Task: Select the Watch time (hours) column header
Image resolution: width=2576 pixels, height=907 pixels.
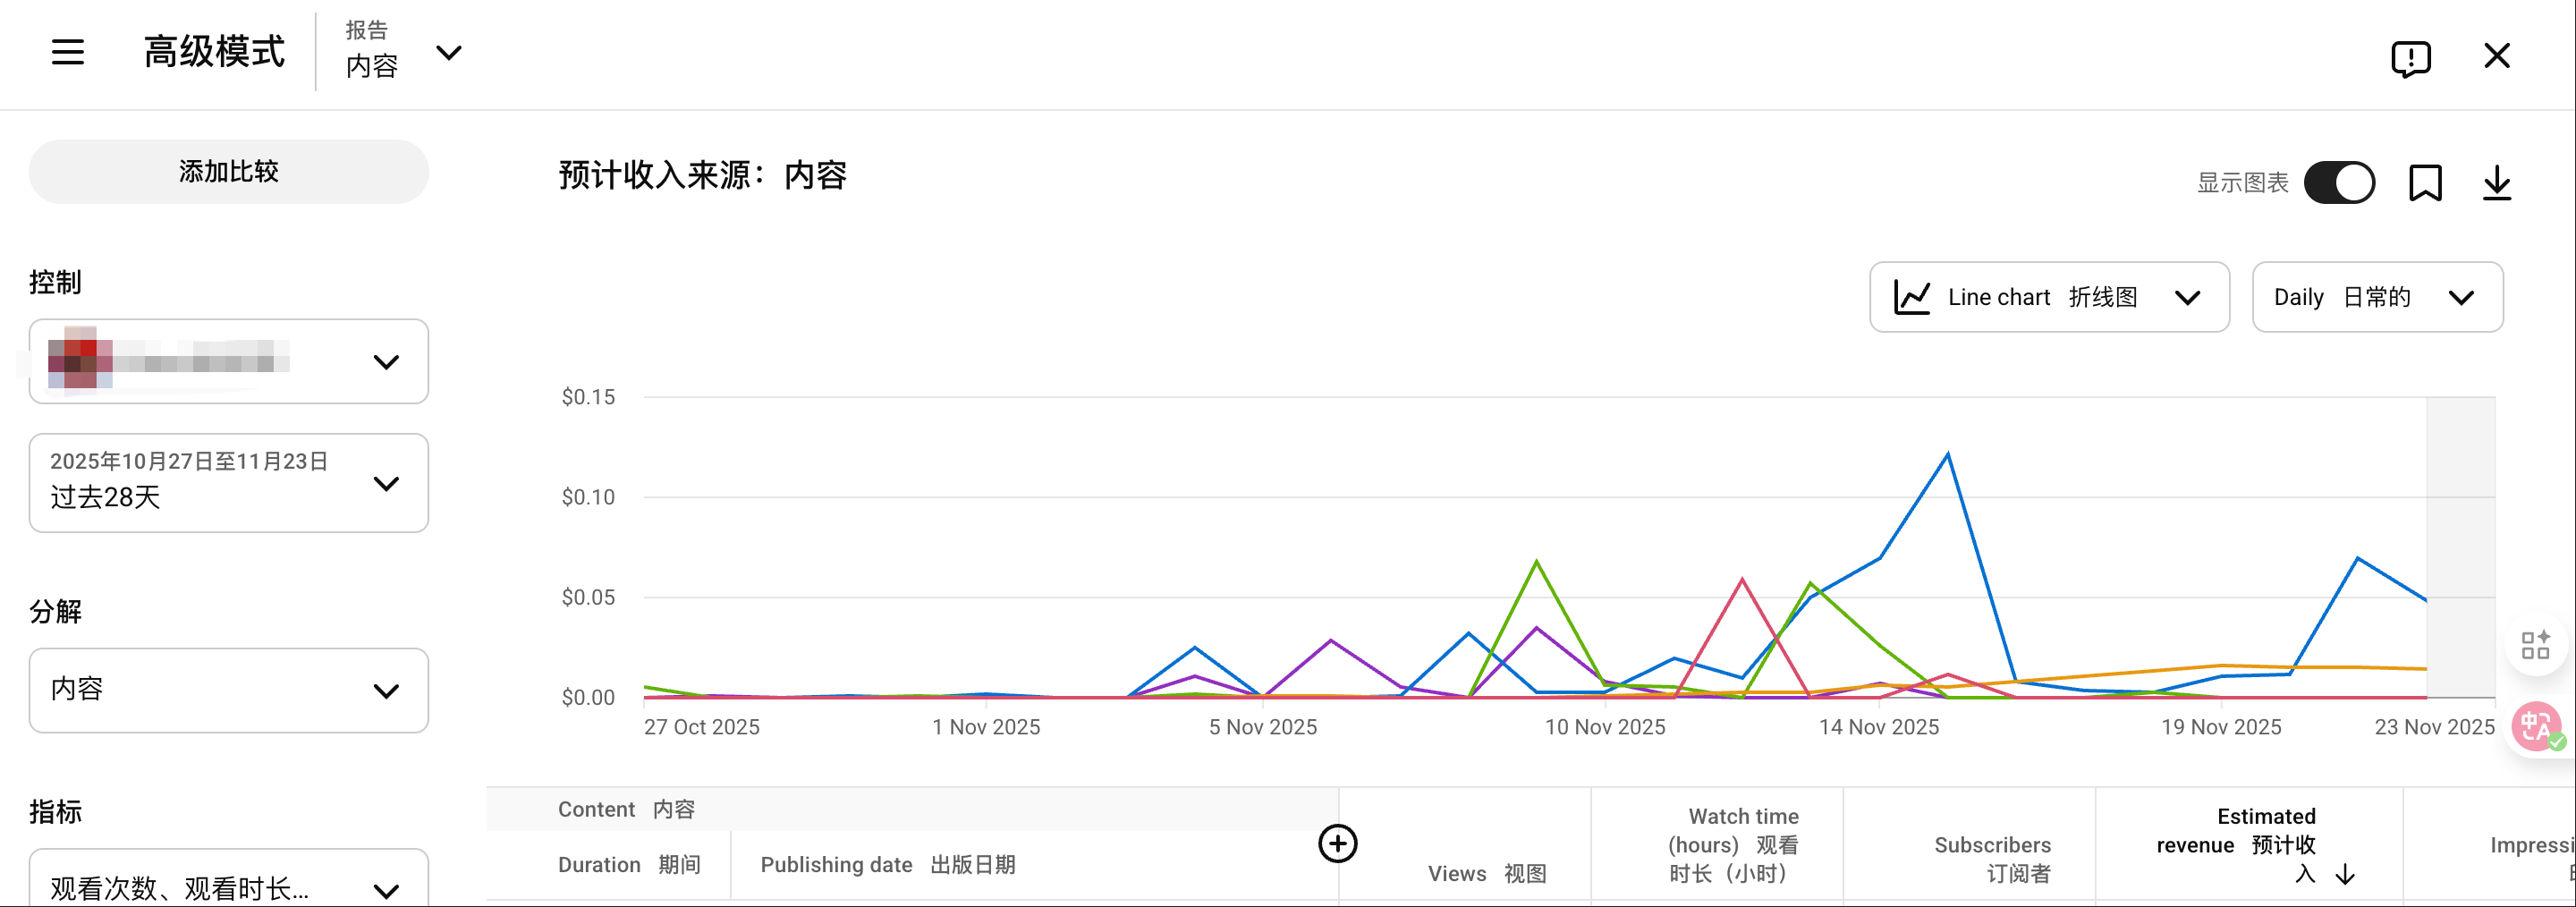Action: click(1732, 845)
